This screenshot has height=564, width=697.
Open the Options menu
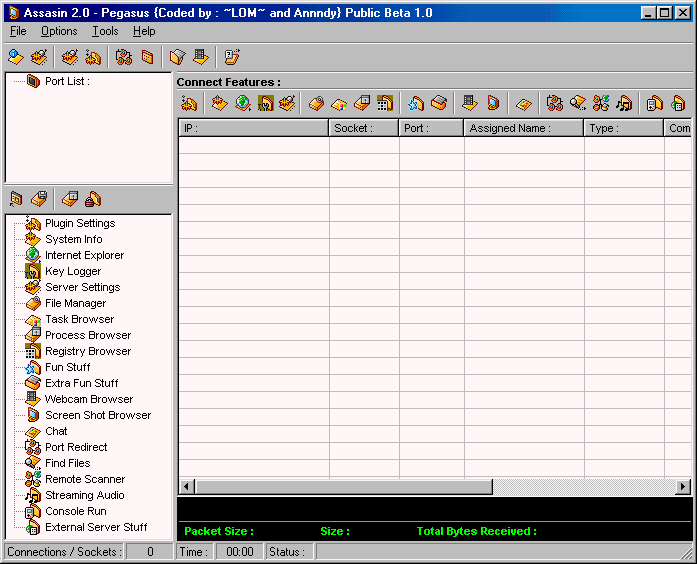click(59, 31)
